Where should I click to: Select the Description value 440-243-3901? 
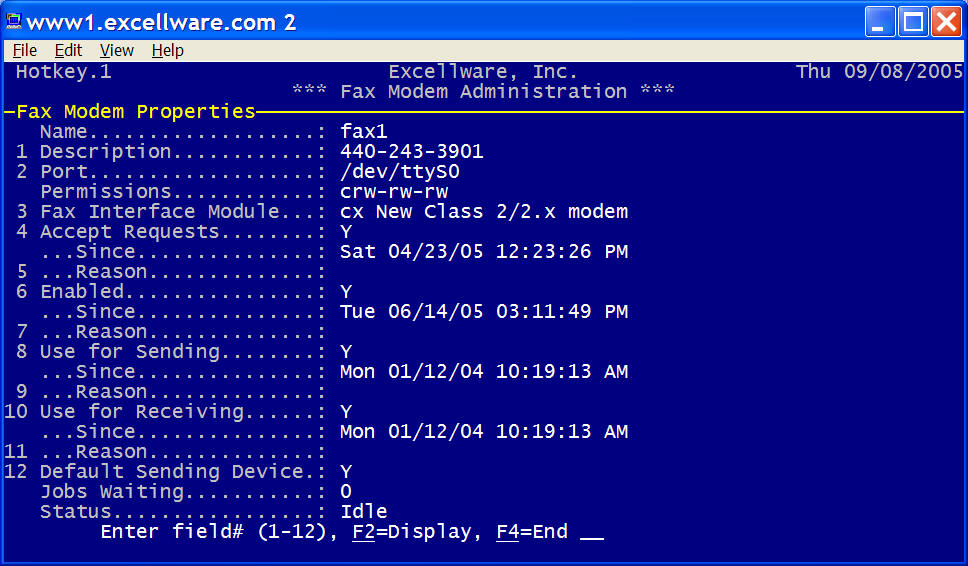pyautogui.click(x=411, y=151)
